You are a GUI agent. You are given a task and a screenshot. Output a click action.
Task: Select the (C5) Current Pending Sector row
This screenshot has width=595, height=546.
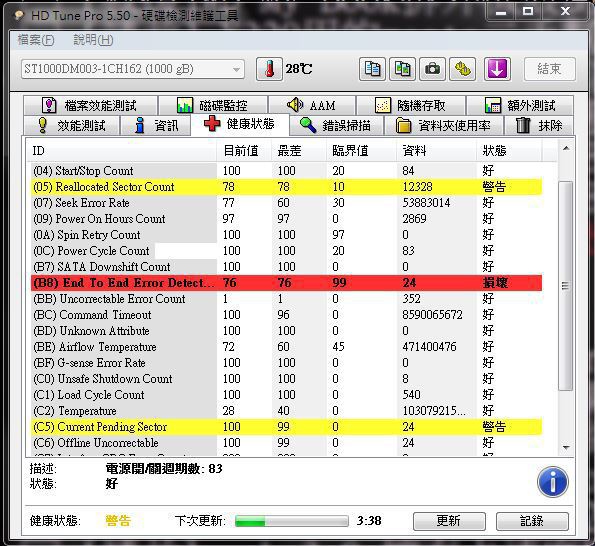point(286,427)
